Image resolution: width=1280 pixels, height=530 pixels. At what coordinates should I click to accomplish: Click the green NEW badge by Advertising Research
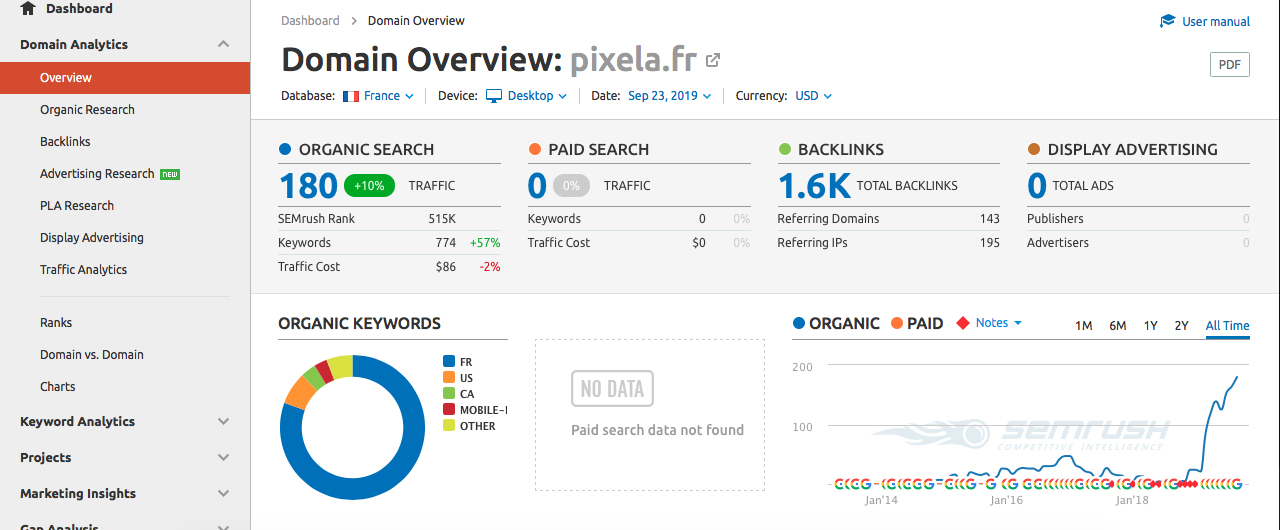[x=170, y=174]
